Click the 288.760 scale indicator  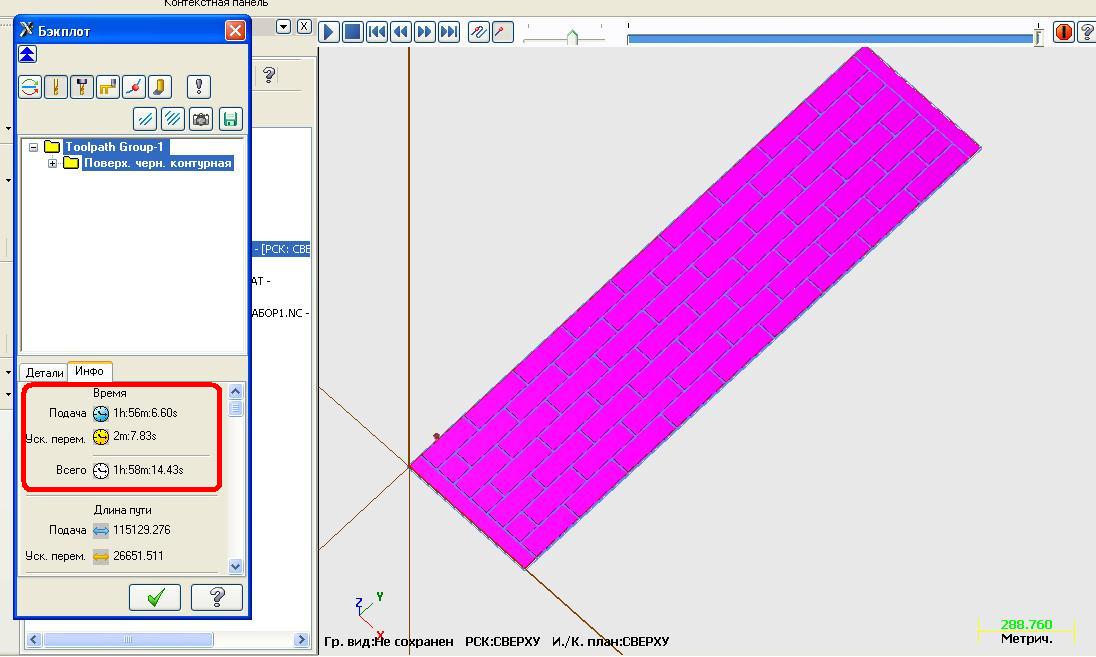(1025, 624)
